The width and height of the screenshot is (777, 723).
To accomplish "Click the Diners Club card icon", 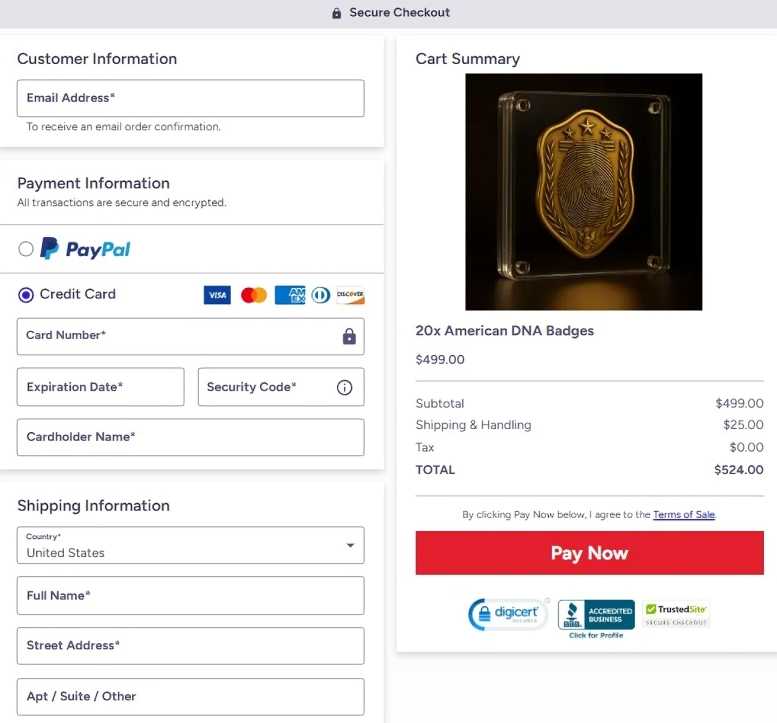I will (x=321, y=295).
